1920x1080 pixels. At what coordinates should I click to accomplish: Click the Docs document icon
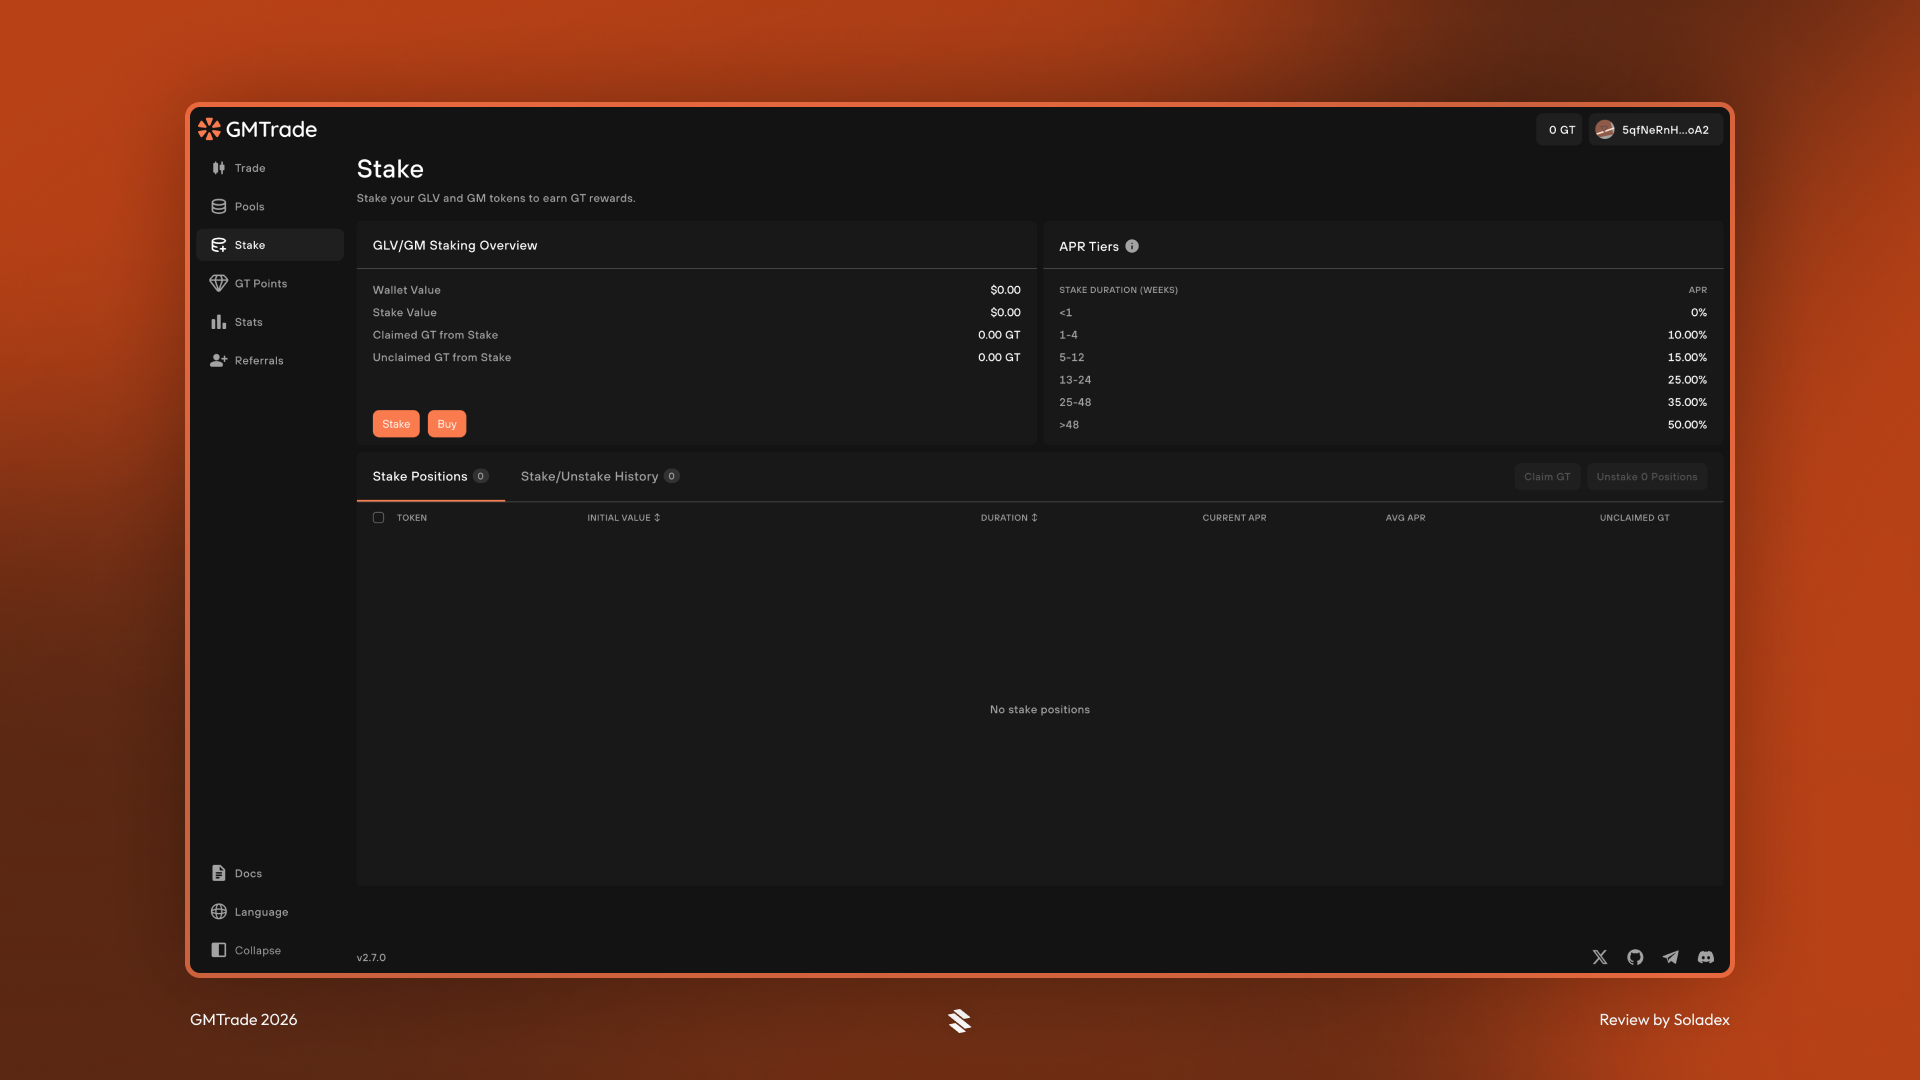219,873
